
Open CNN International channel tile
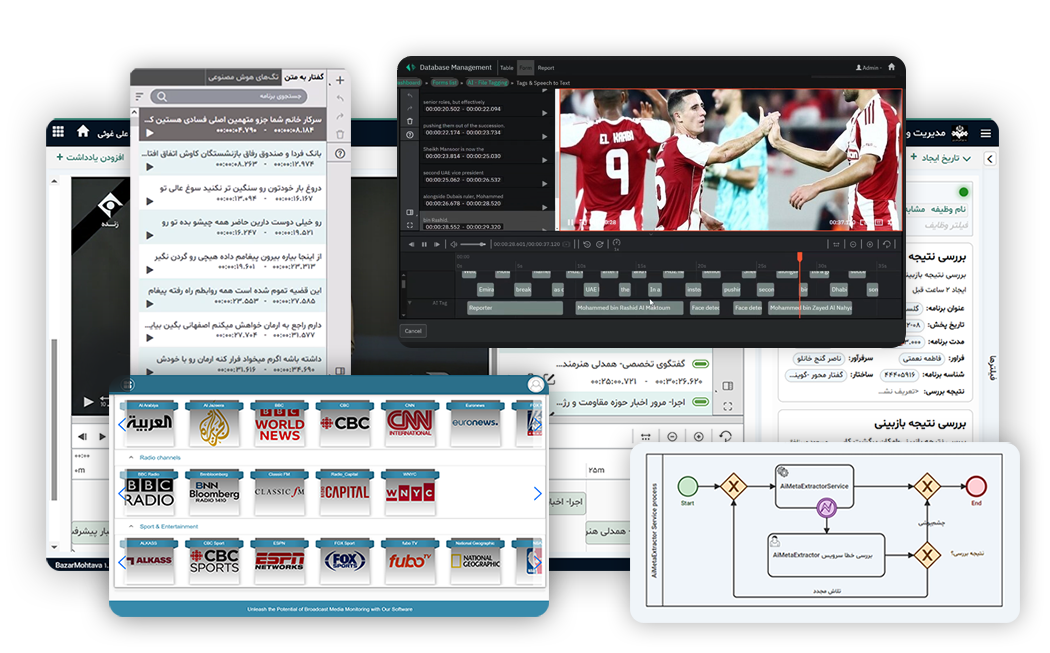410,423
